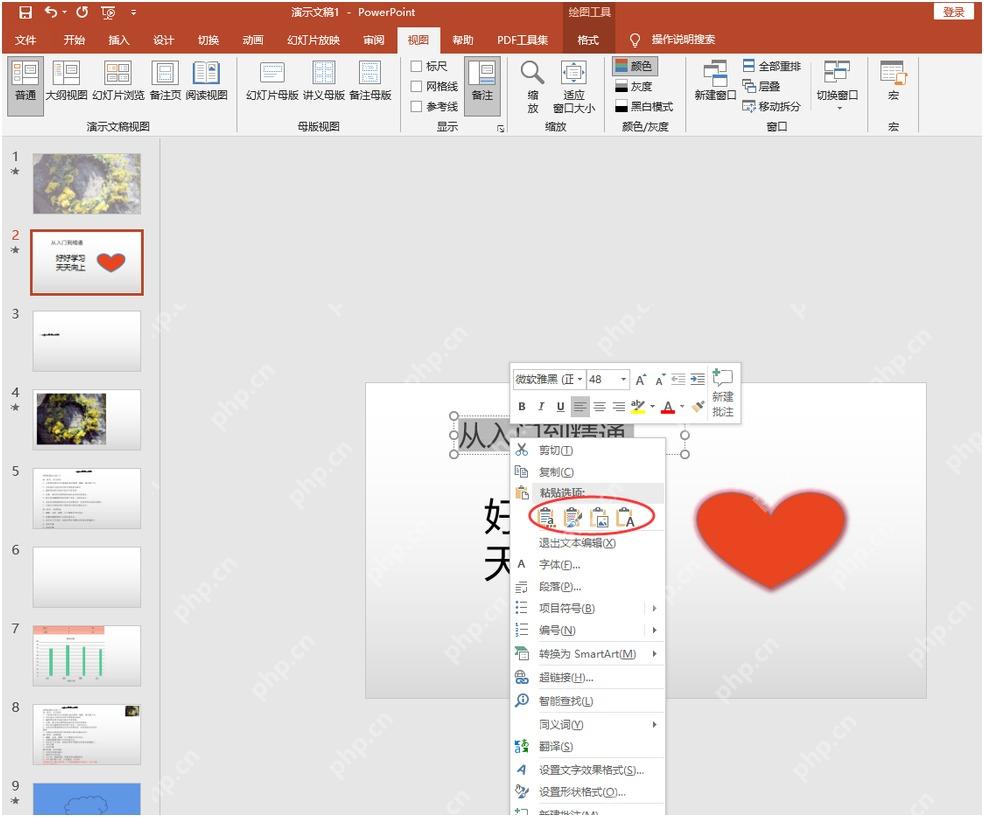984x817 pixels.
Task: Add New Comment (新建批注) from mini toolbar
Action: (723, 393)
